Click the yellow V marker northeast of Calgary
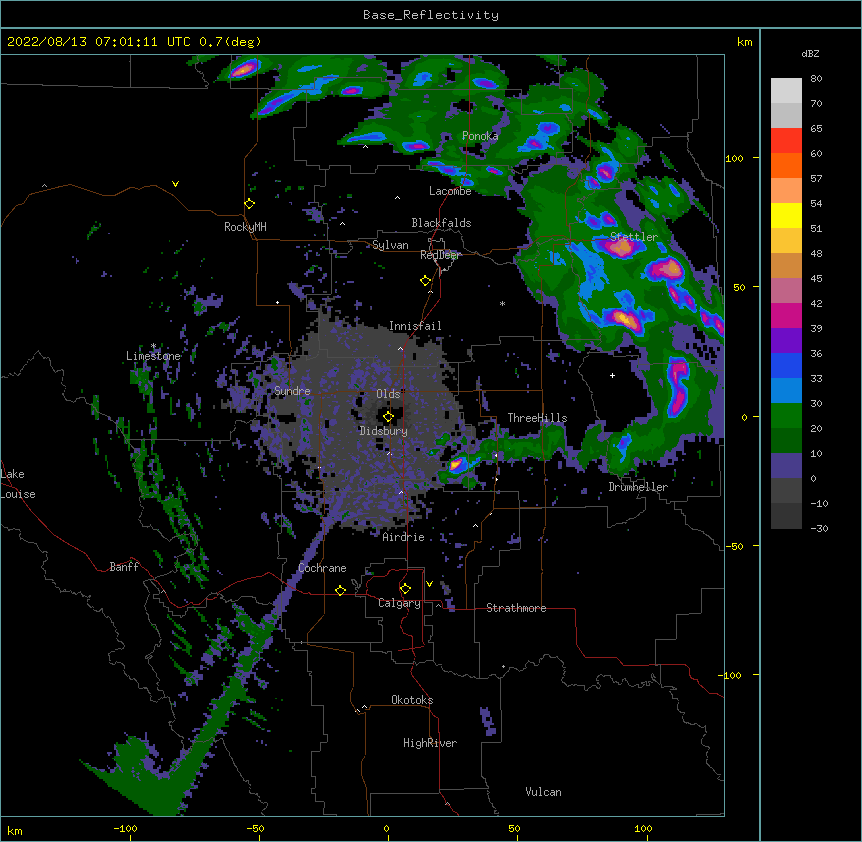This screenshot has width=862, height=842. coord(429,584)
